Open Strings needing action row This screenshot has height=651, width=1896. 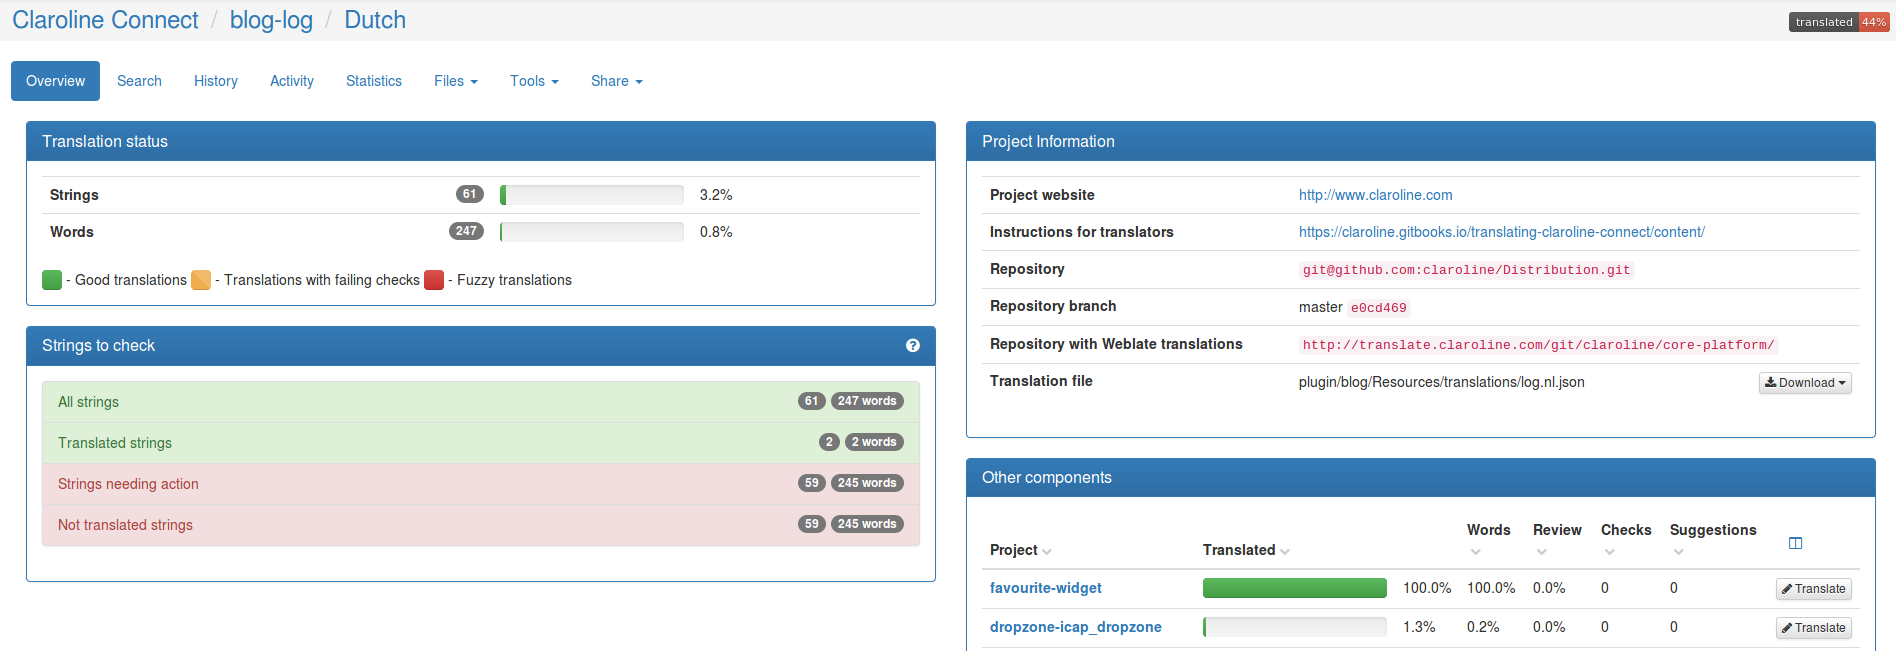tap(481, 484)
